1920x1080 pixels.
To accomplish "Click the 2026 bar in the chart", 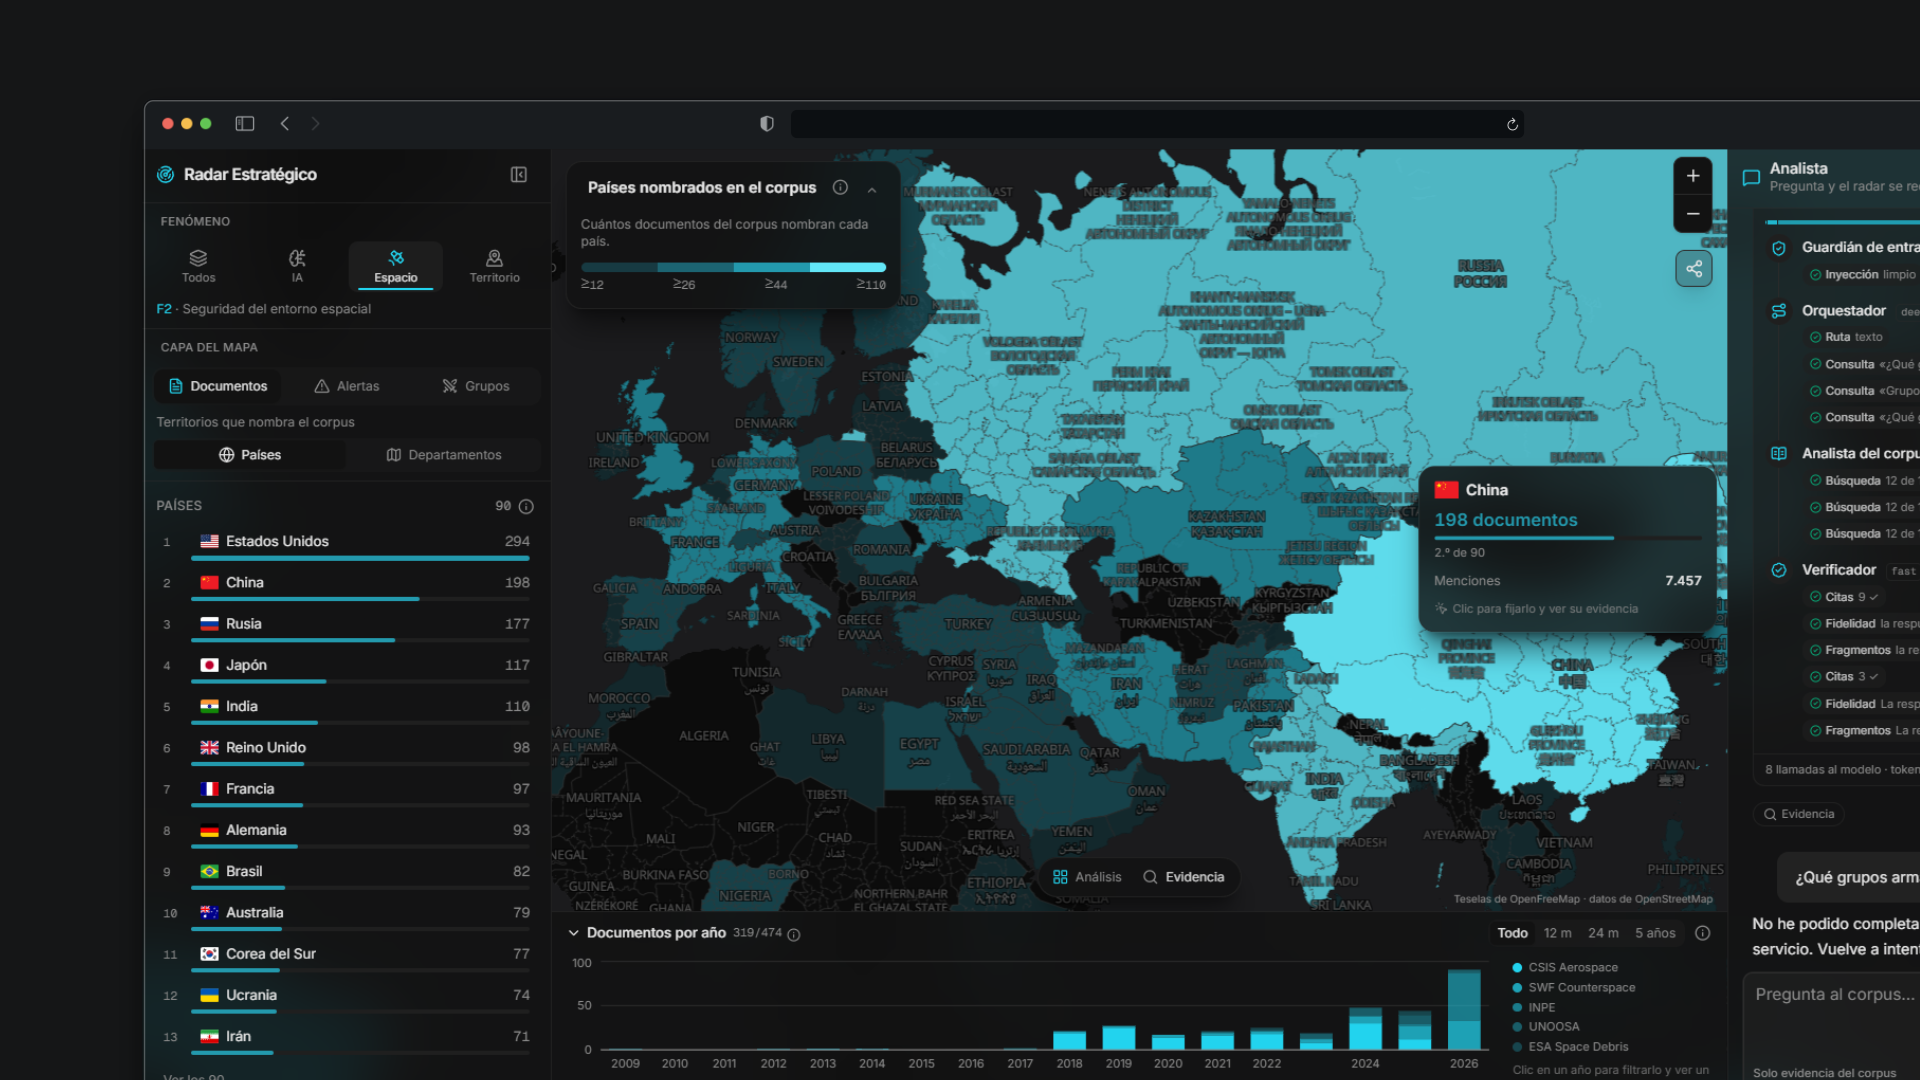I will (1464, 1008).
